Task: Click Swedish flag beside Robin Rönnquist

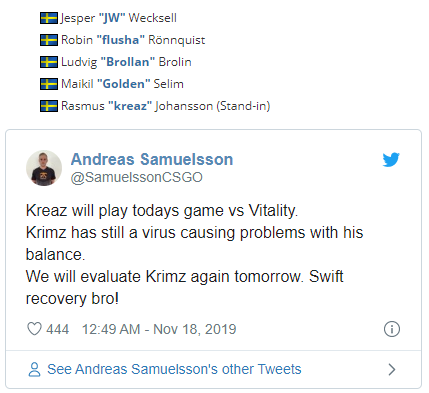Action: [49, 40]
